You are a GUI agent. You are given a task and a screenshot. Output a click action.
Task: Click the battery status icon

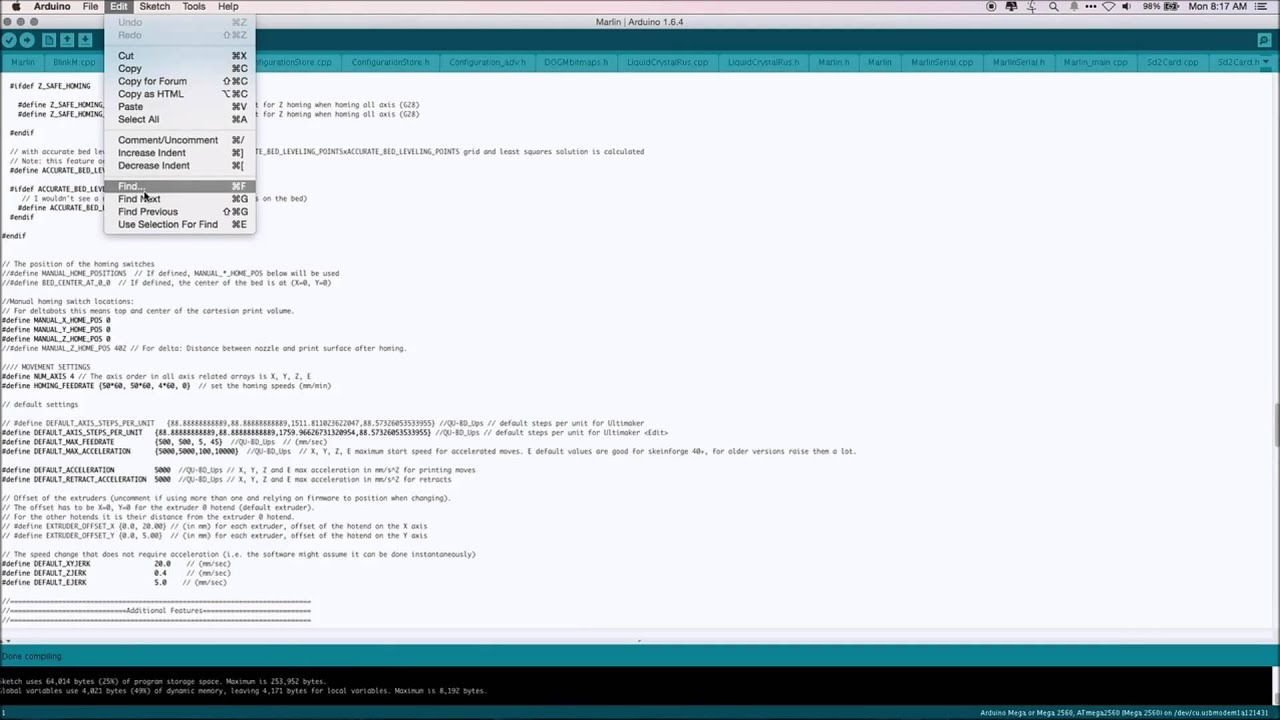[1173, 6]
